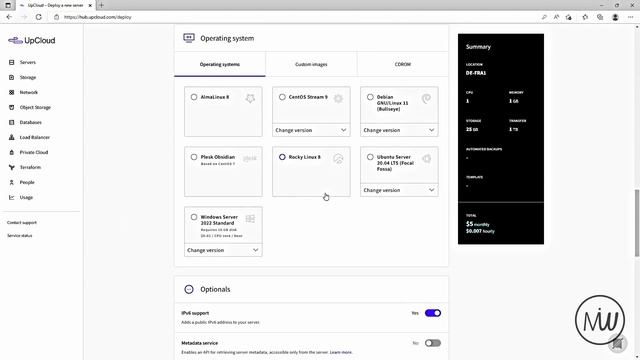The image size is (640, 360).
Task: Click the AlmaLinux logo icon
Action: point(250,98)
